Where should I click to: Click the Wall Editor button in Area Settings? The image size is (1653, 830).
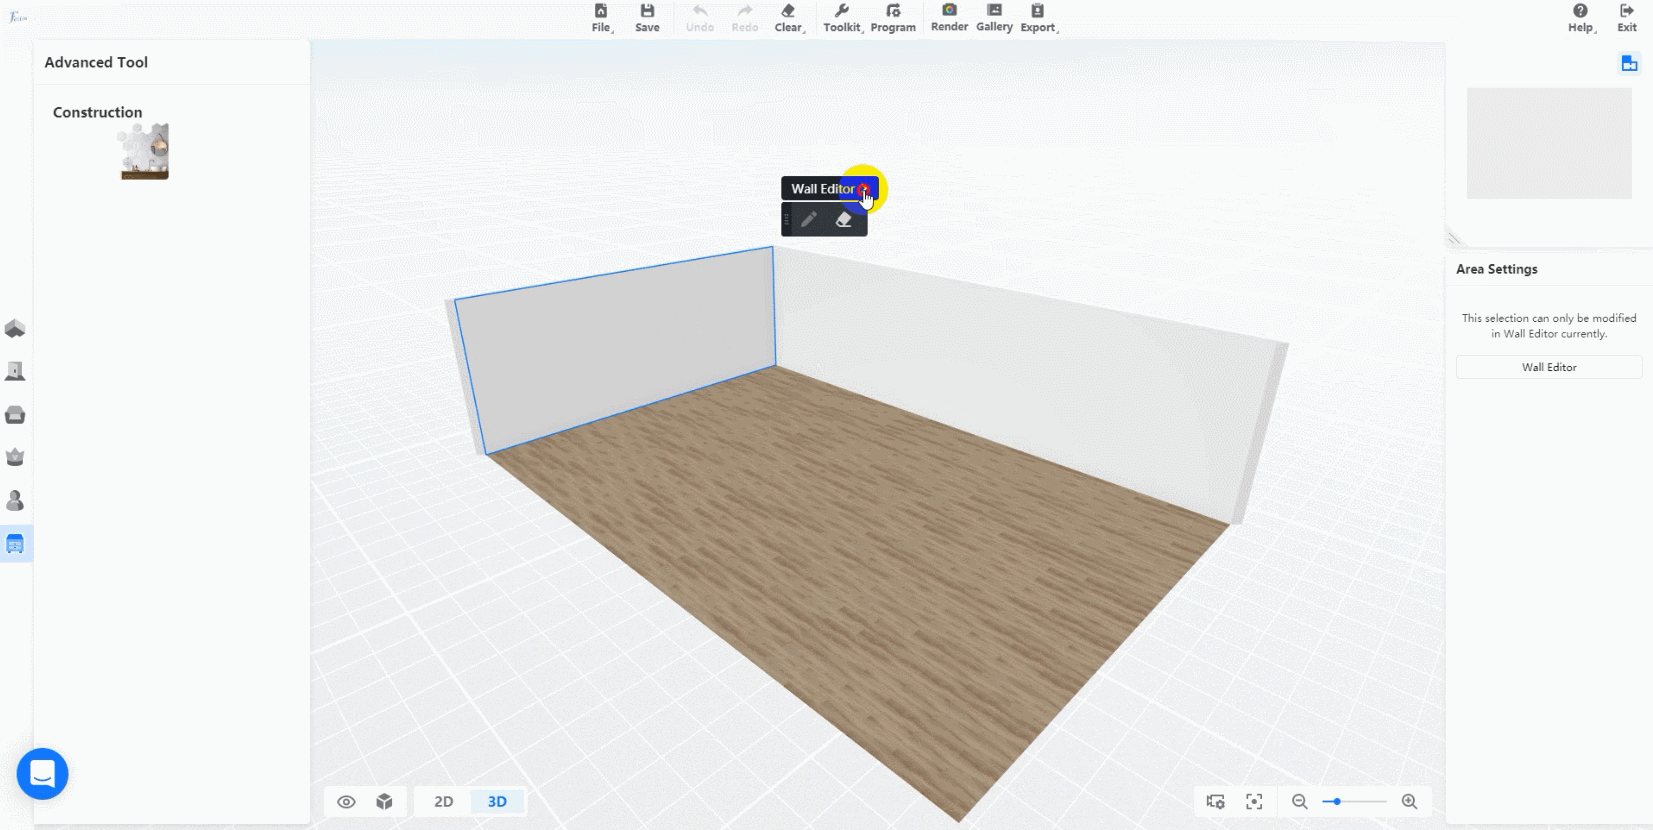(x=1549, y=367)
